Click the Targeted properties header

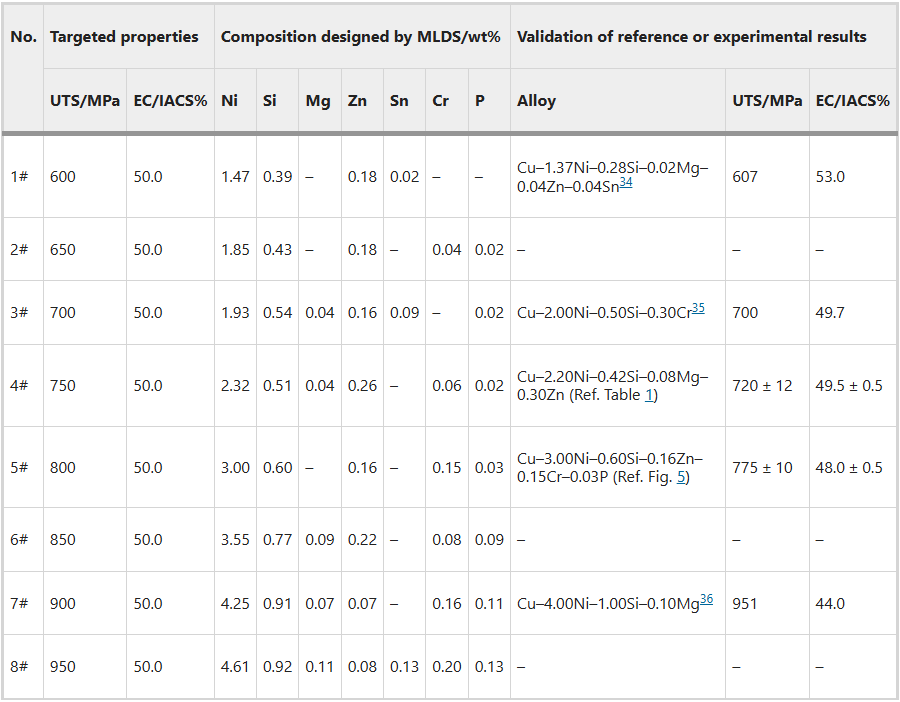pos(124,37)
